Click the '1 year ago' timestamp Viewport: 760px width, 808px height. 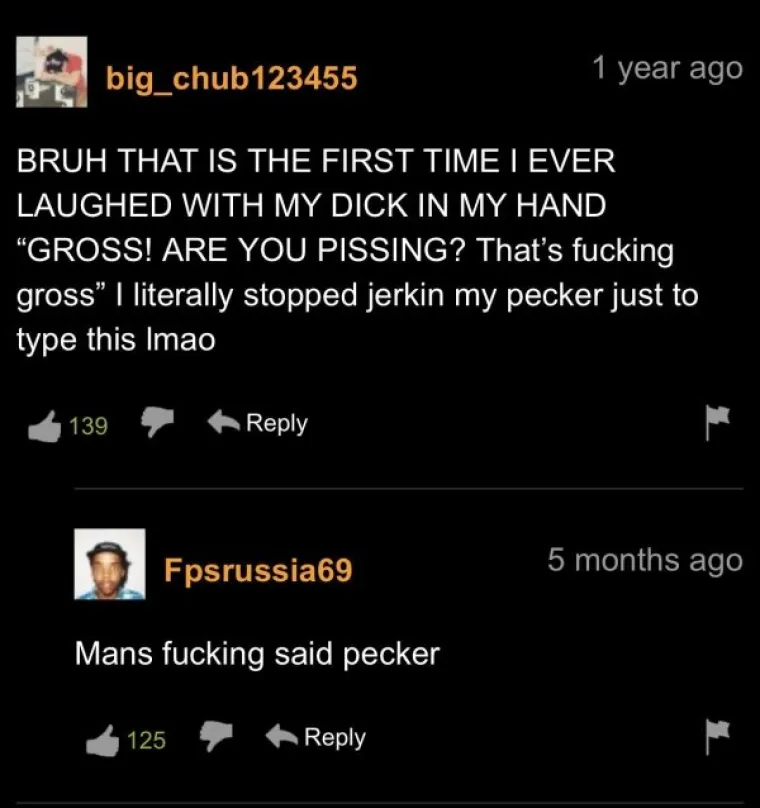click(x=667, y=69)
